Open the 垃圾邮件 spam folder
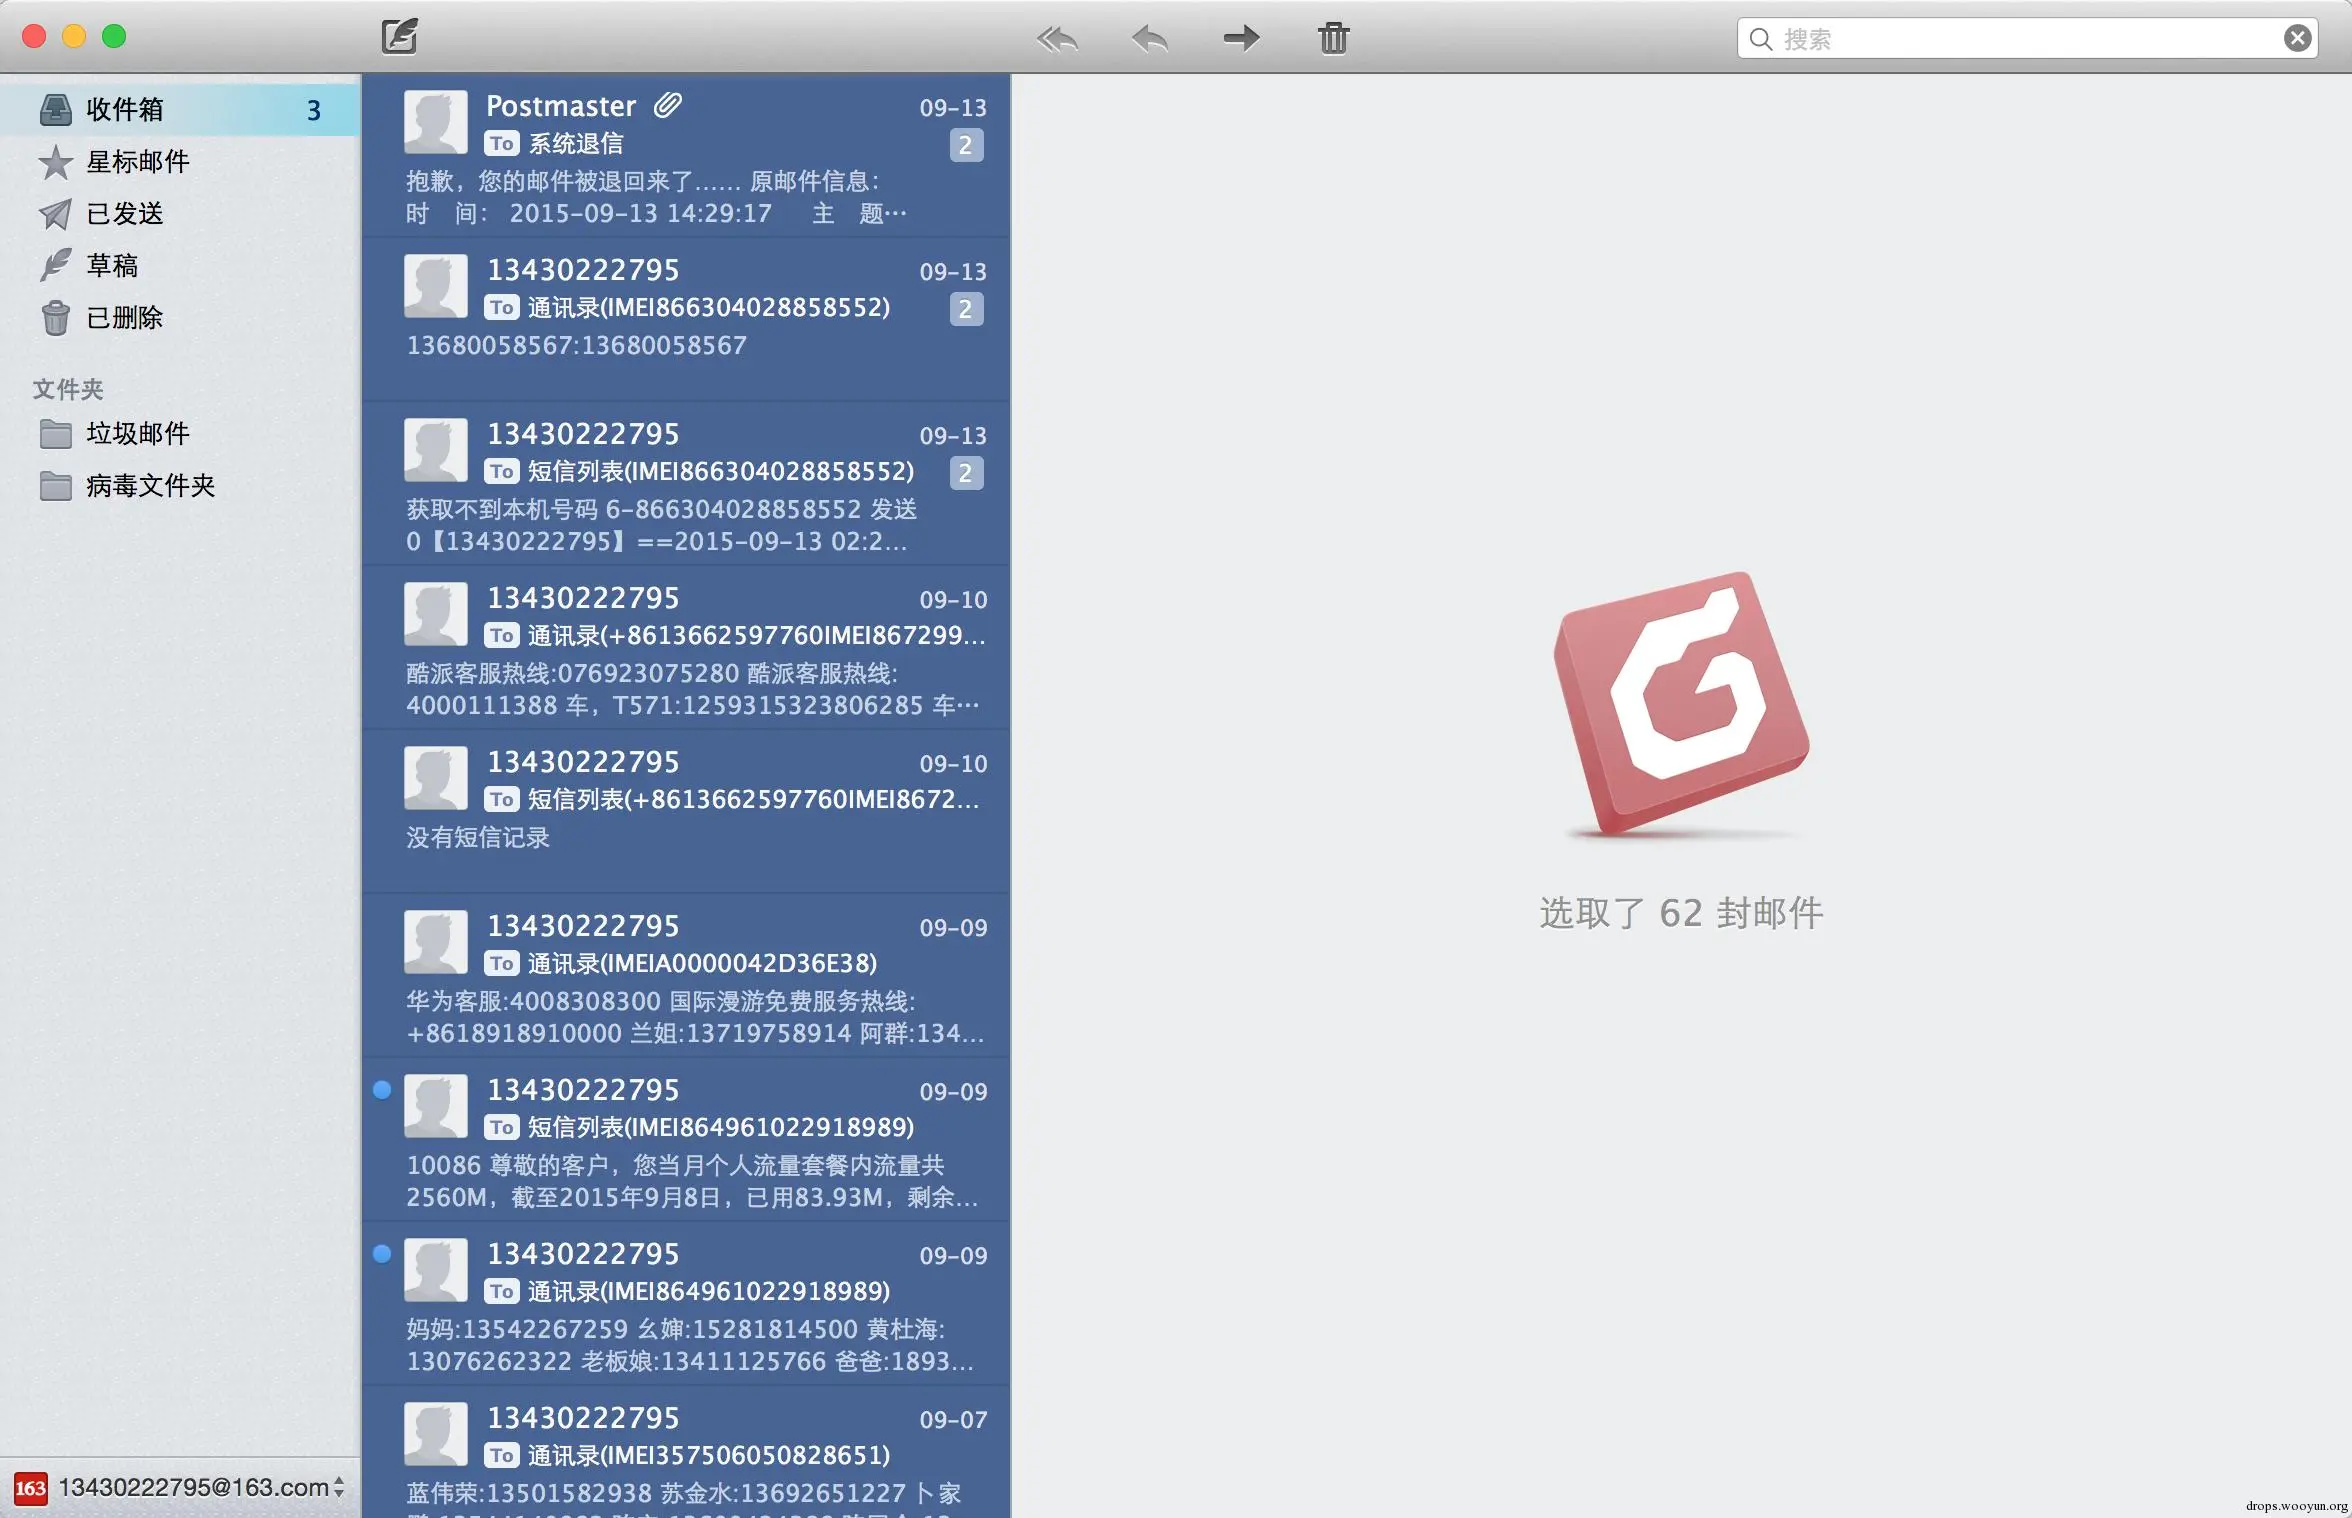 (137, 433)
